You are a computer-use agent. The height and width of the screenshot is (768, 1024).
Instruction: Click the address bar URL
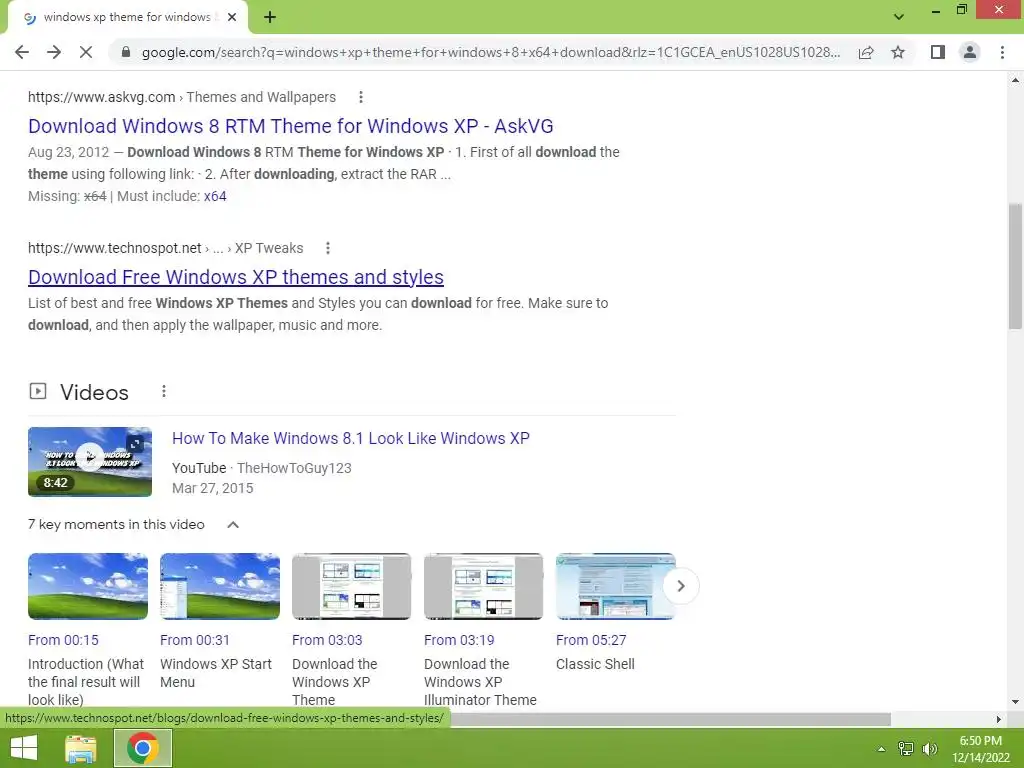click(x=490, y=52)
